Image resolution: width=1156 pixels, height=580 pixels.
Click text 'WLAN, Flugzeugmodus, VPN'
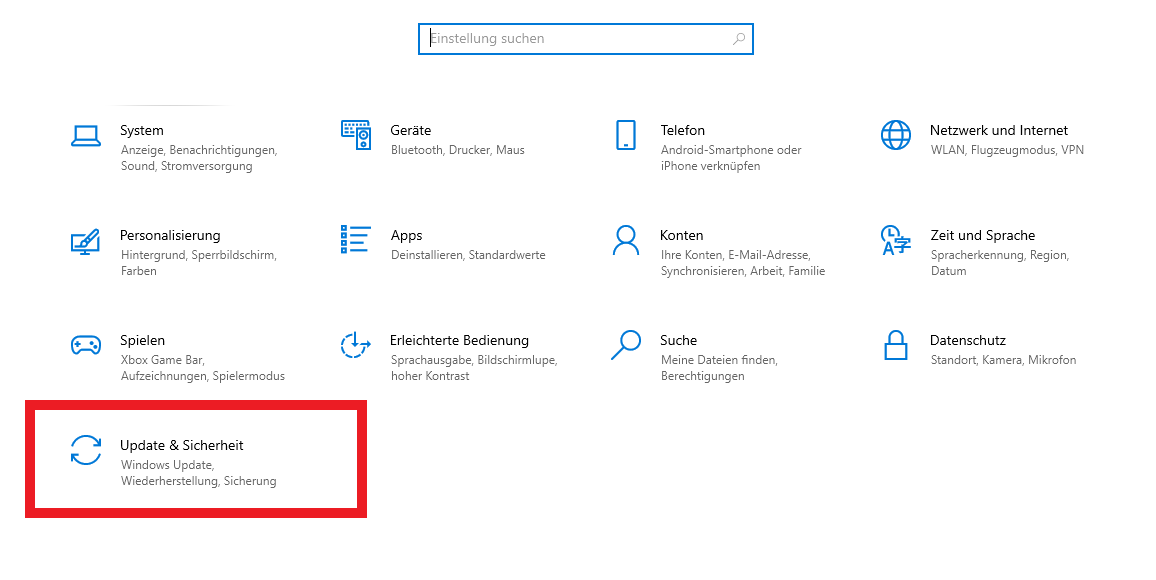[x=1007, y=150]
